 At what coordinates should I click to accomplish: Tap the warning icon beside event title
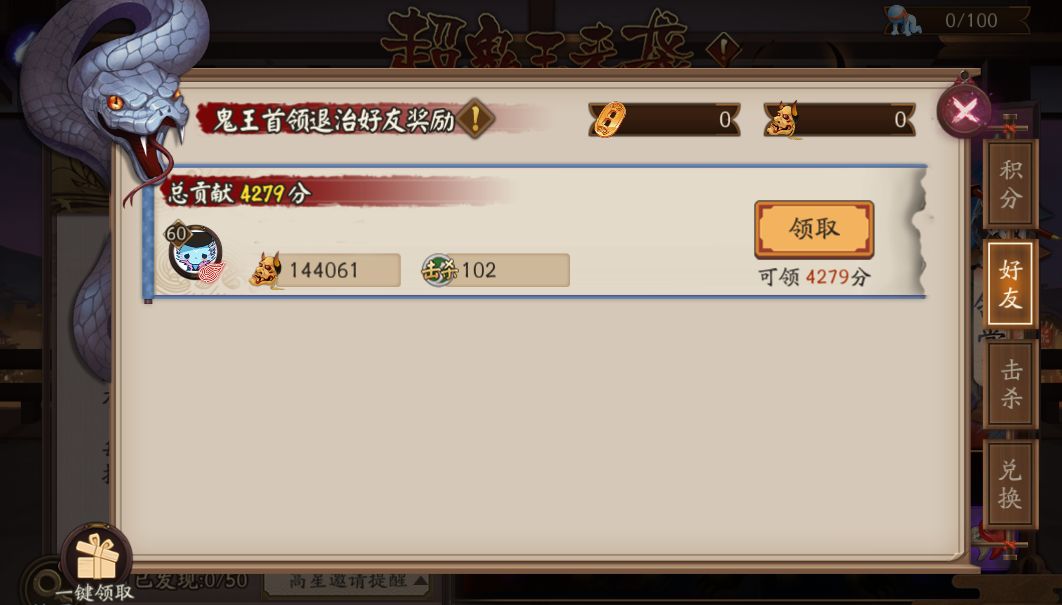[x=723, y=50]
